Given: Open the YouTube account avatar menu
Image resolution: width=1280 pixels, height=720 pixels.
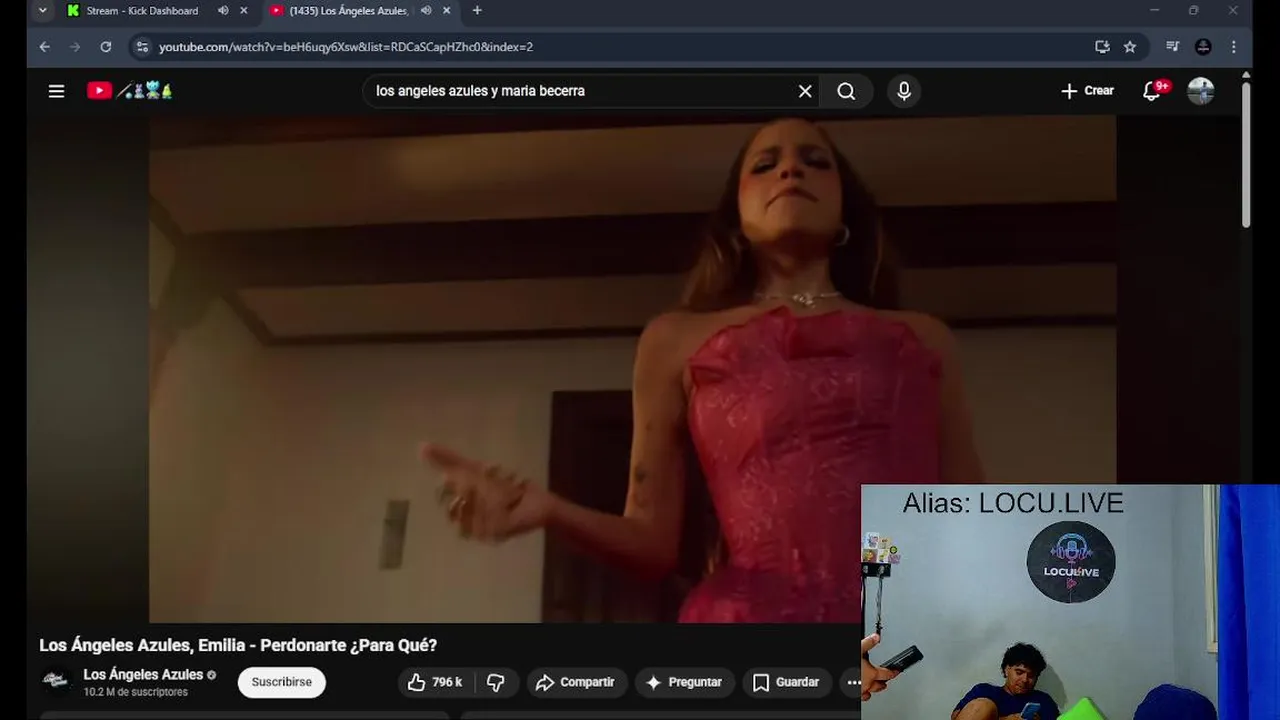Looking at the screenshot, I should click(1201, 91).
